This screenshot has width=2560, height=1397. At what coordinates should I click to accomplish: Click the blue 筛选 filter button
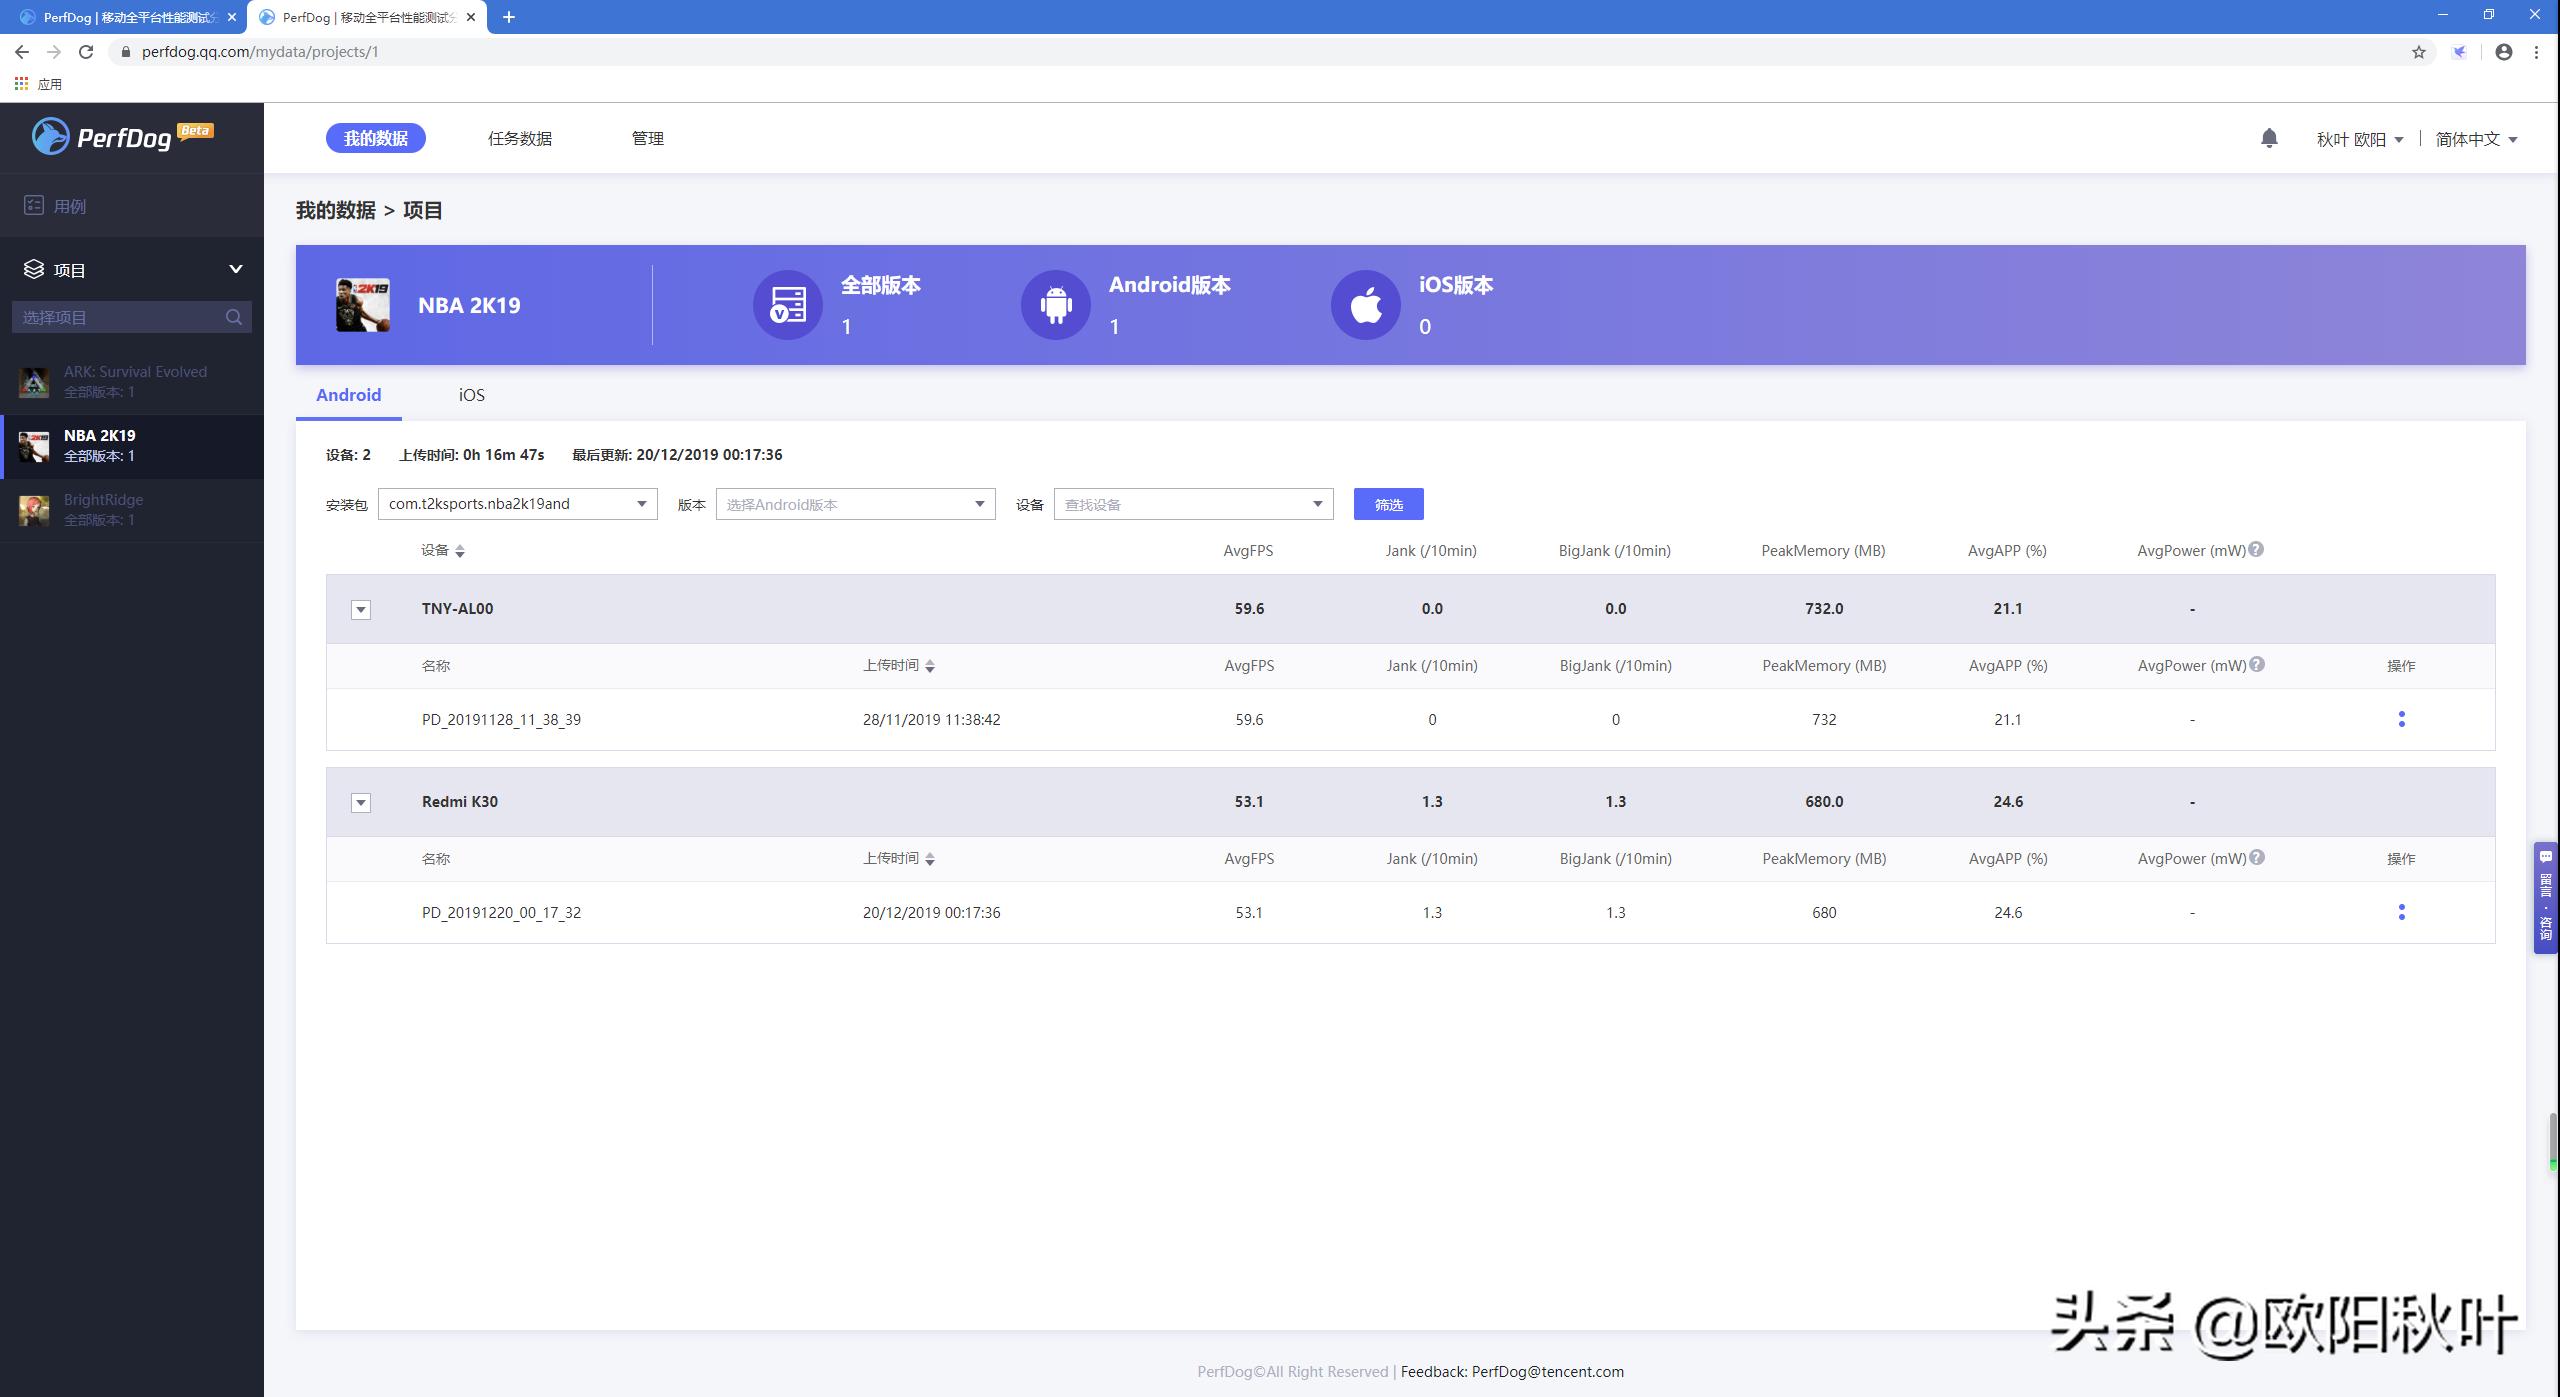(1388, 504)
